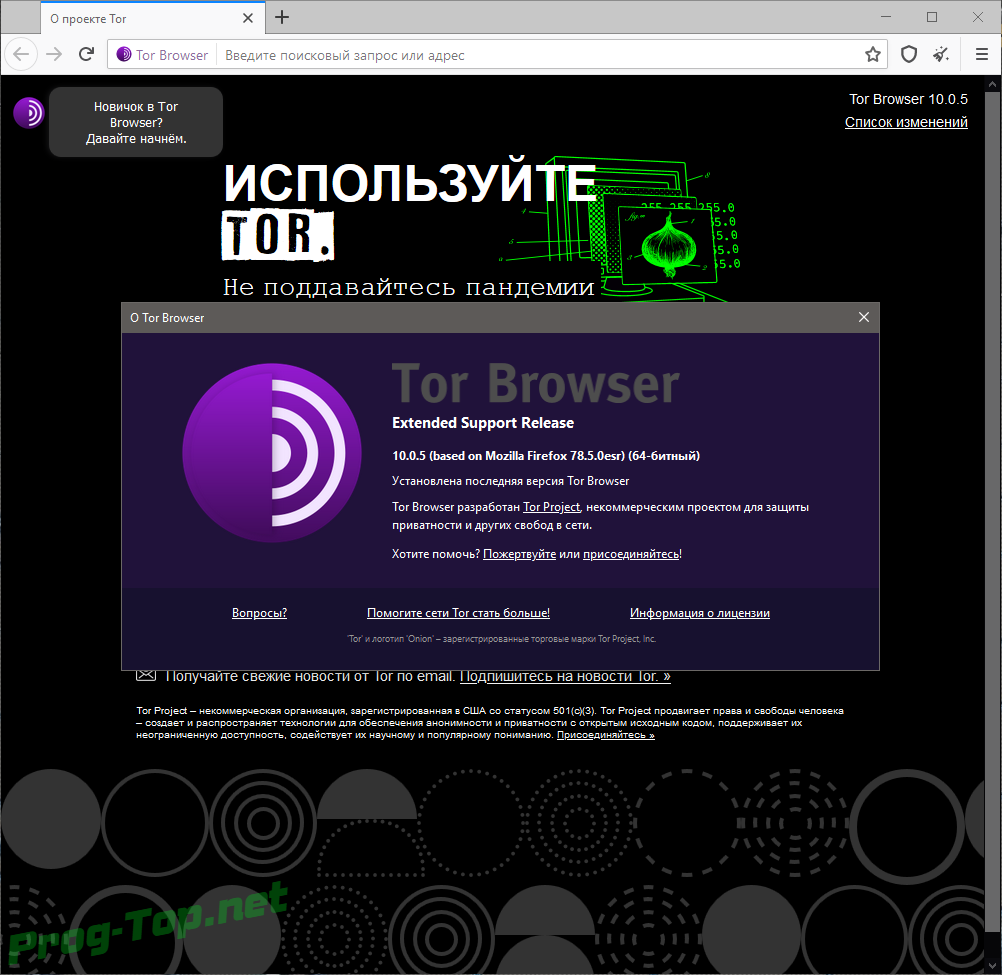Image resolution: width=1002 pixels, height=975 pixels.
Task: Click the New Identity broom icon
Action: [x=941, y=54]
